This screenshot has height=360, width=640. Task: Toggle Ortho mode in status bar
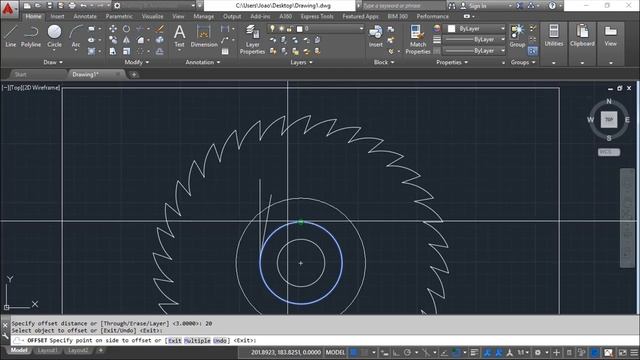[396, 352]
